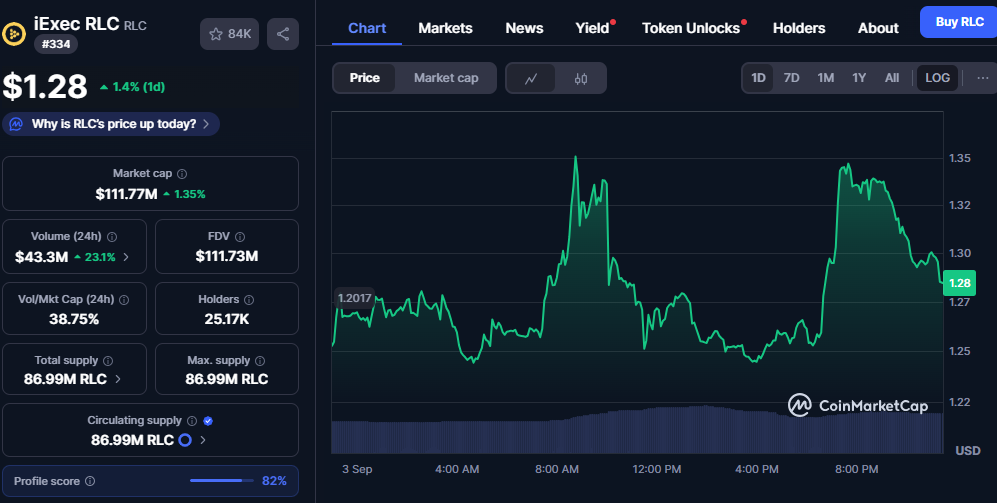The width and height of the screenshot is (997, 503).
Task: Open chart more options ellipsis
Action: click(983, 78)
